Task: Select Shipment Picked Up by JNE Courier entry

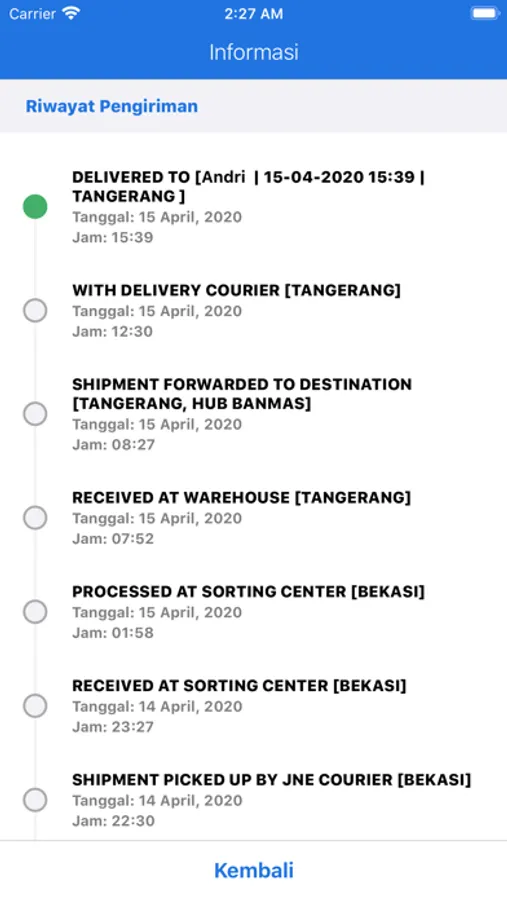Action: (253, 800)
